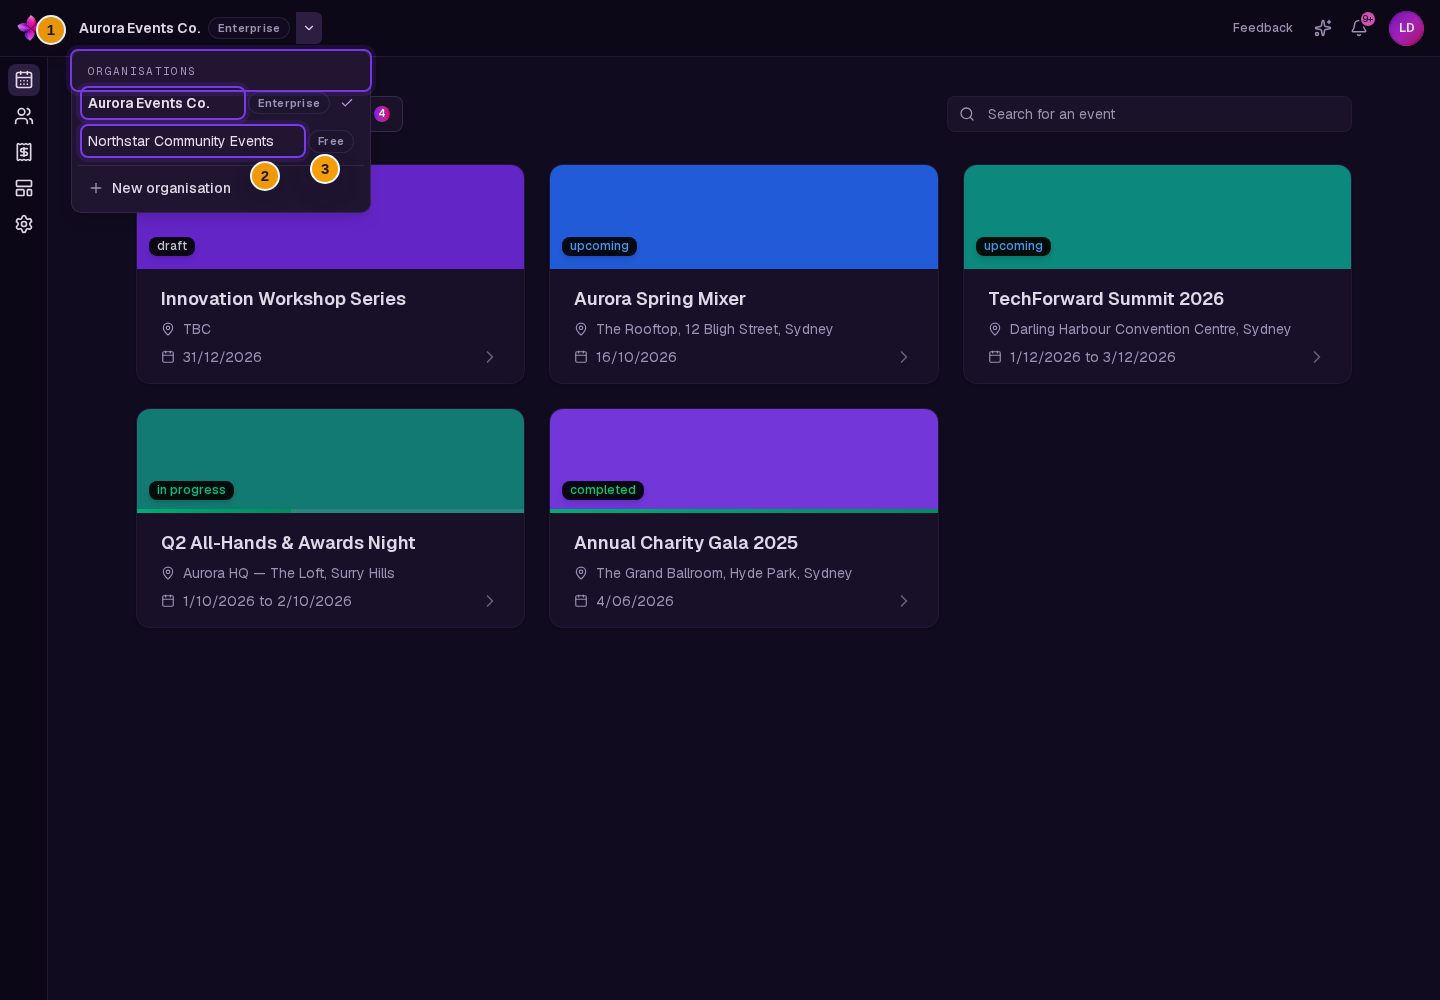Switch to Northstar Community Events organisation
The image size is (1440, 1000).
click(221, 141)
